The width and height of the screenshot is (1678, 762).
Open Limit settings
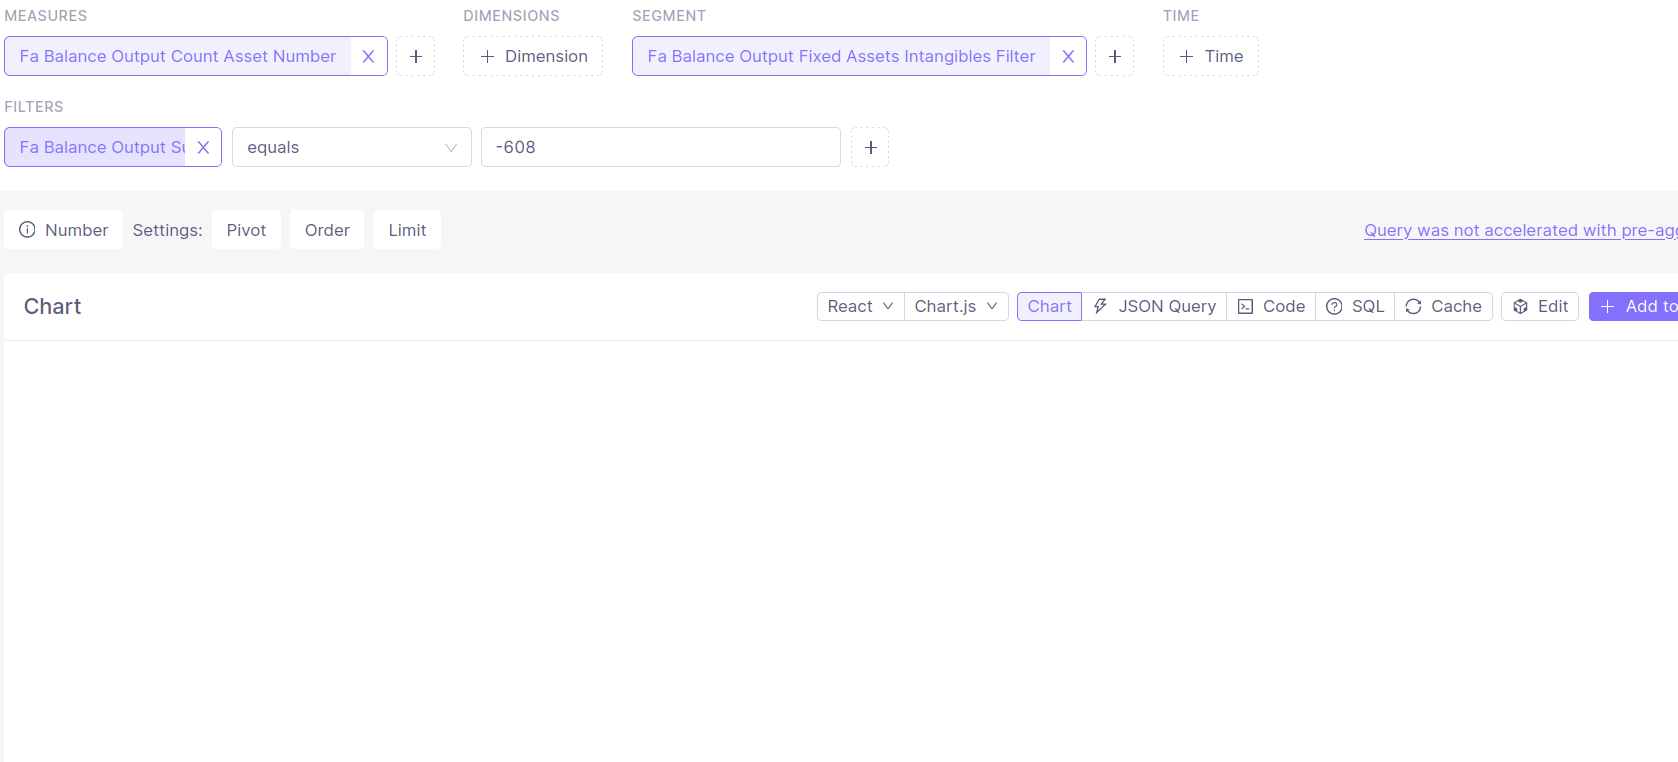click(x=407, y=230)
